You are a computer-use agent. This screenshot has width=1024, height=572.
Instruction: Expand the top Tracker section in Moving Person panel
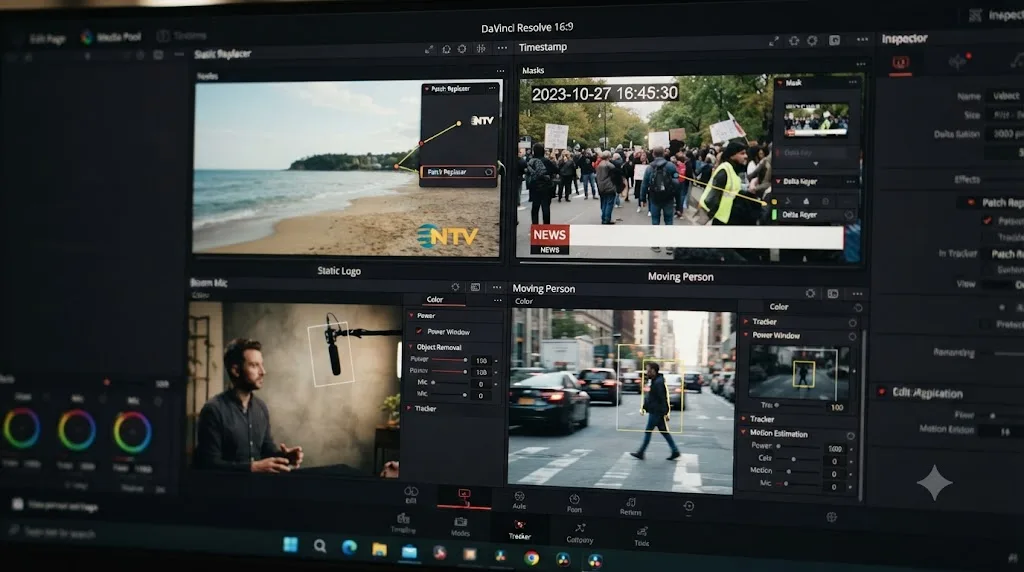[x=746, y=321]
